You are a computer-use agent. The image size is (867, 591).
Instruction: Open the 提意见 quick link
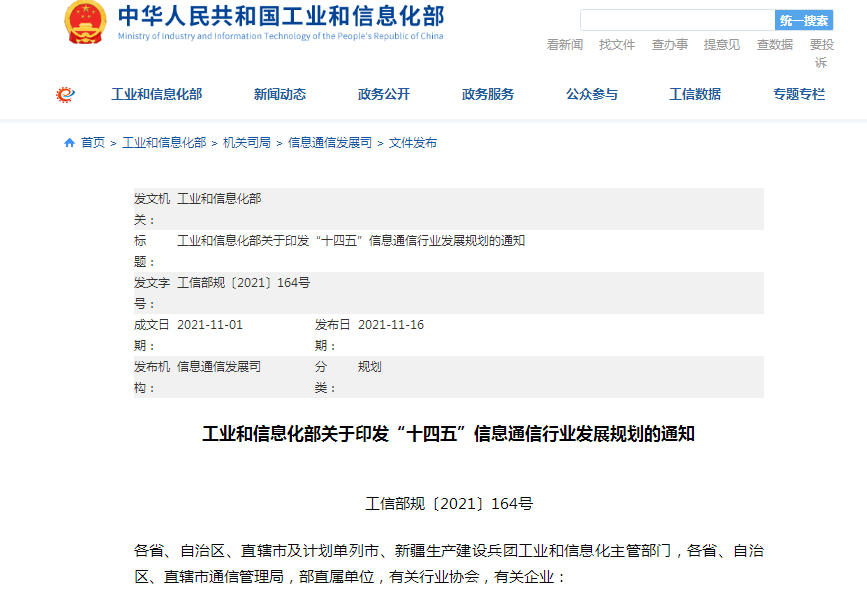pyautogui.click(x=722, y=45)
